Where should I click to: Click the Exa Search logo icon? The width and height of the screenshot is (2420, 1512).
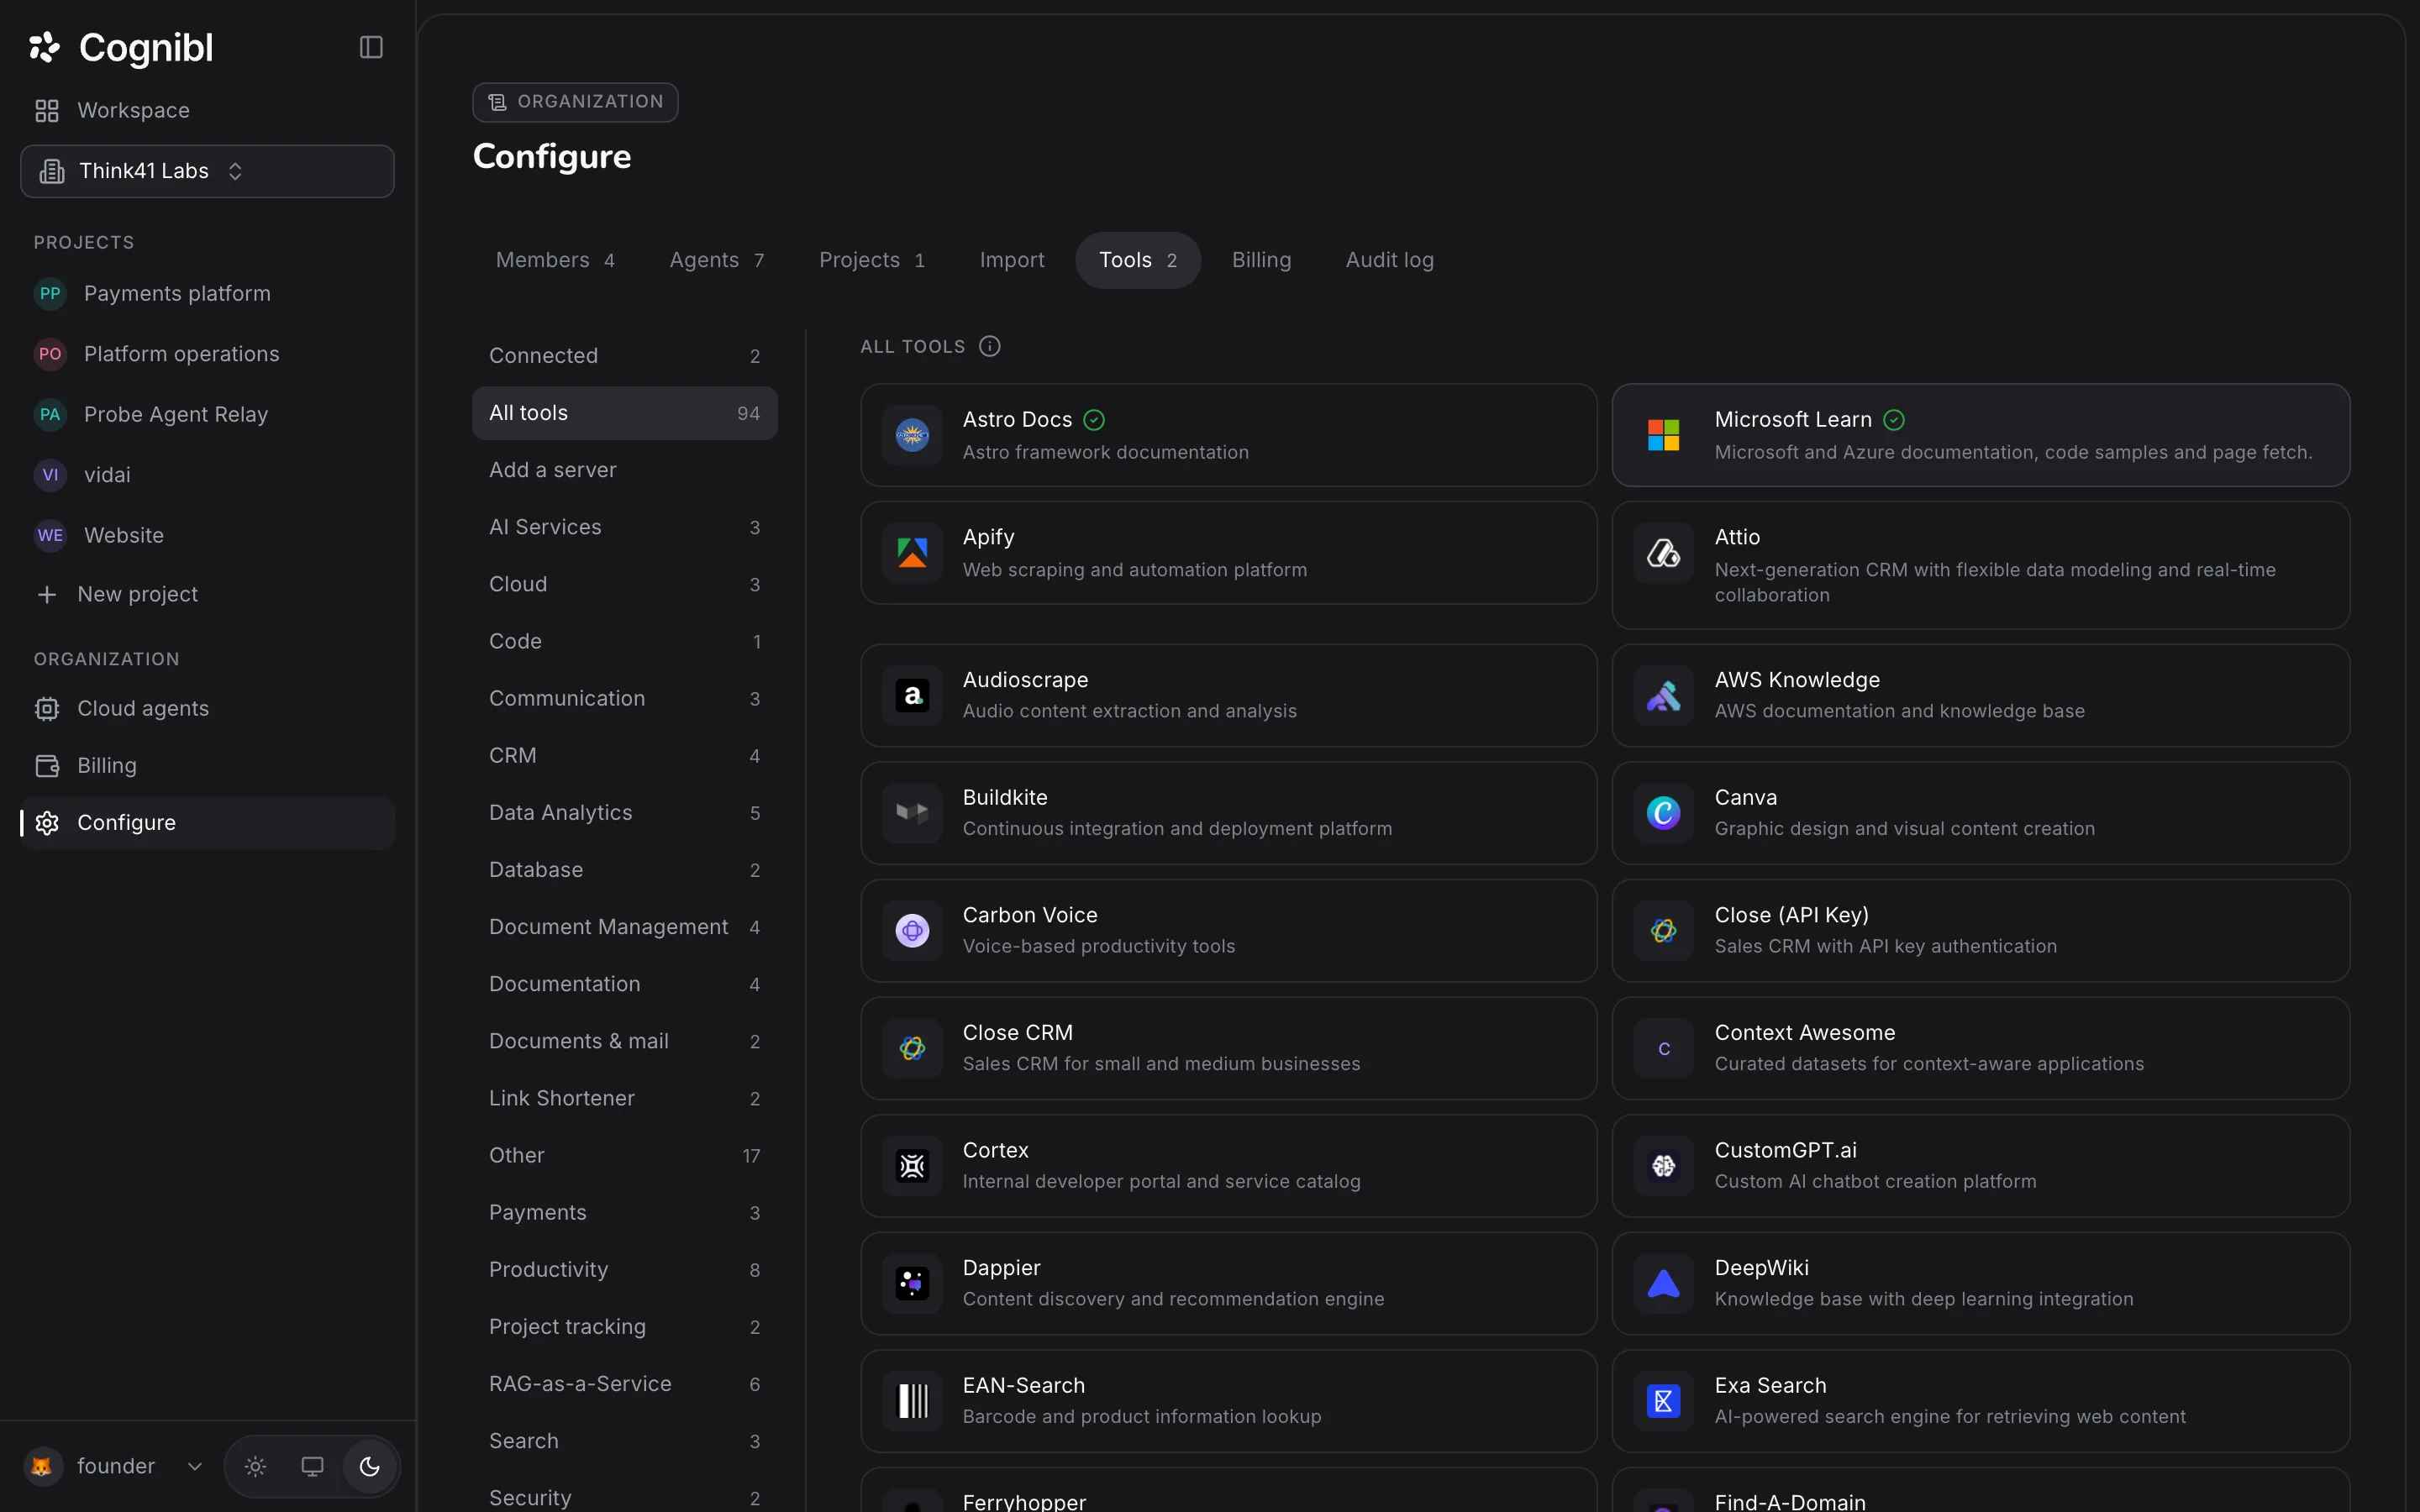pos(1663,1401)
